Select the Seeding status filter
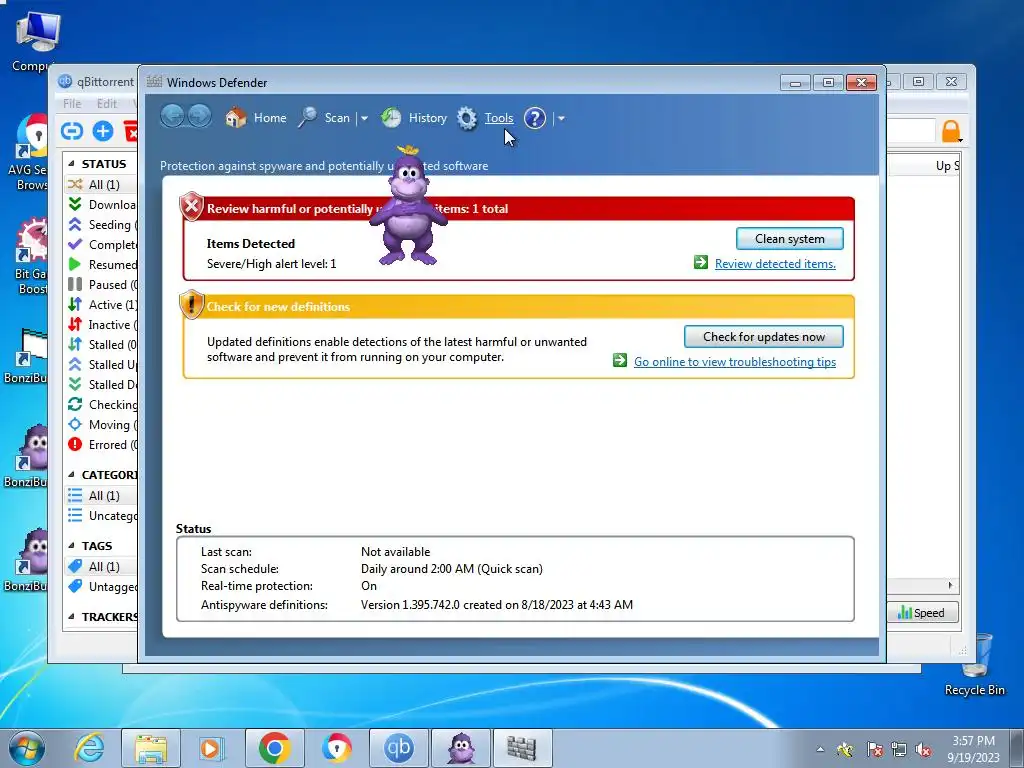 click(101, 225)
